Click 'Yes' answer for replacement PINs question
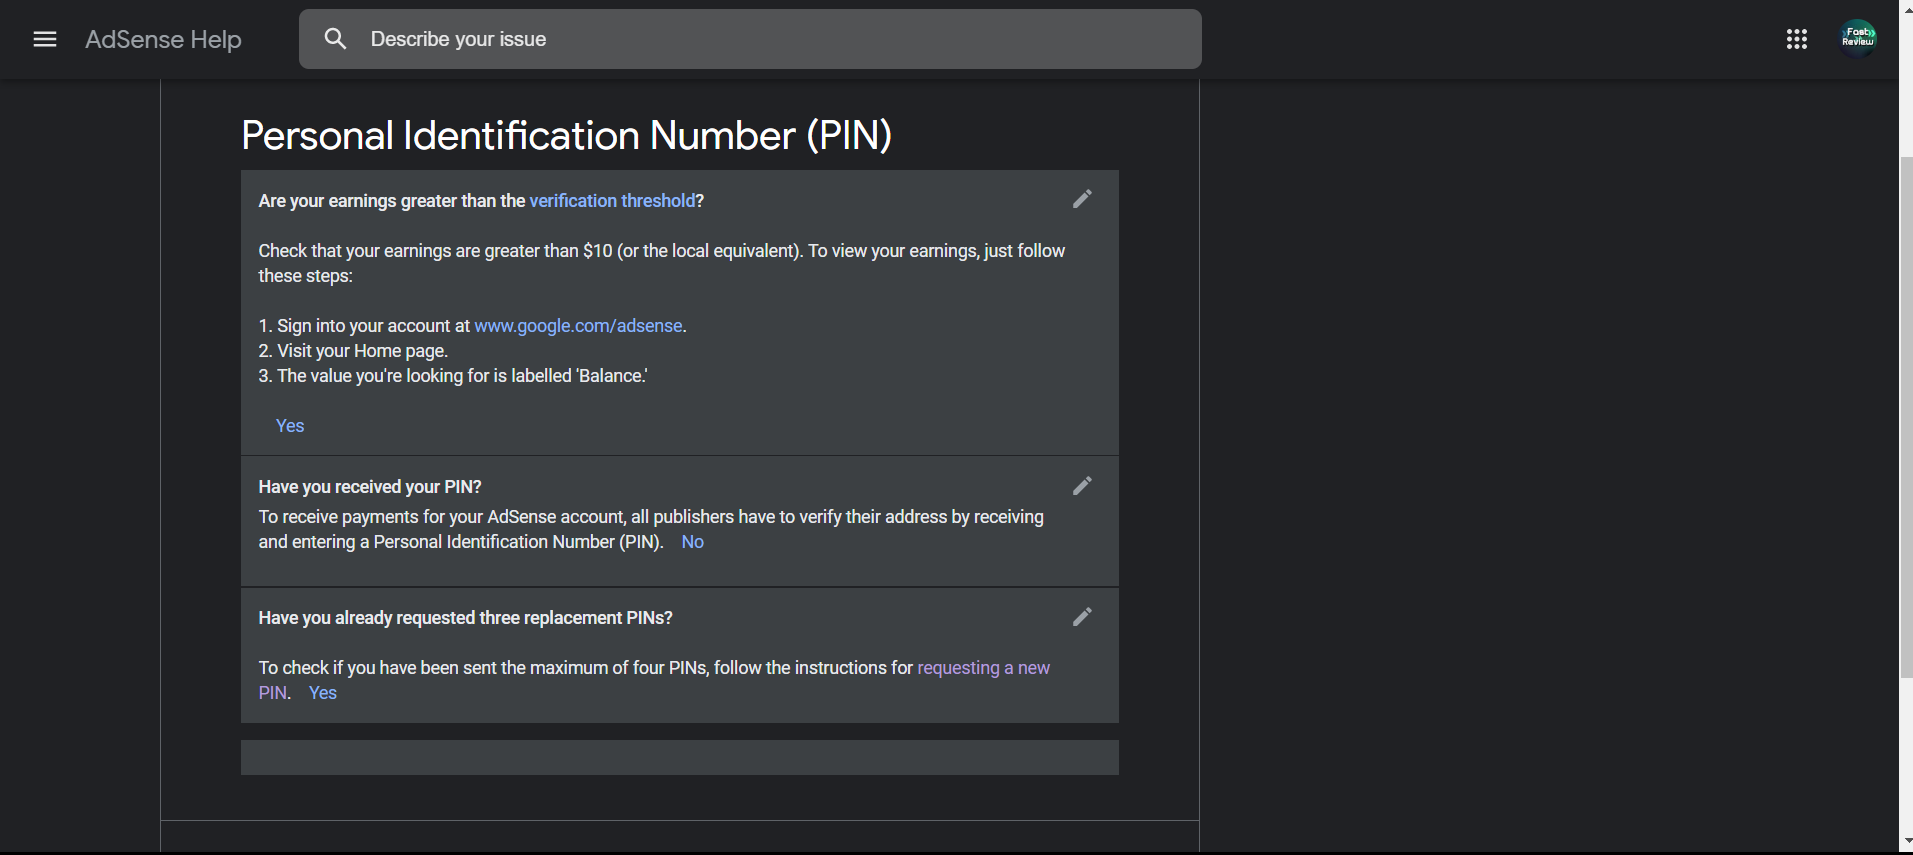 pyautogui.click(x=323, y=693)
